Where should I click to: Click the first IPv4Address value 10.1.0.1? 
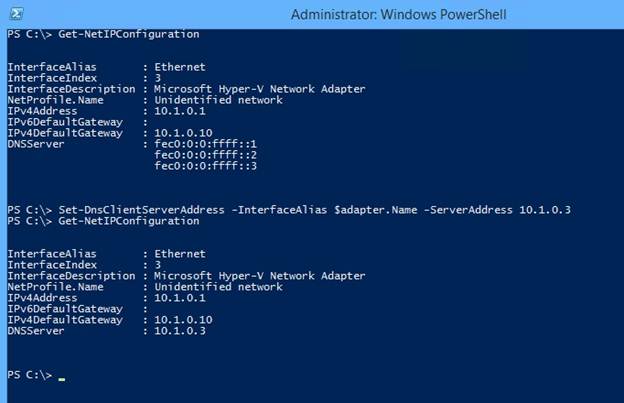(x=180, y=111)
